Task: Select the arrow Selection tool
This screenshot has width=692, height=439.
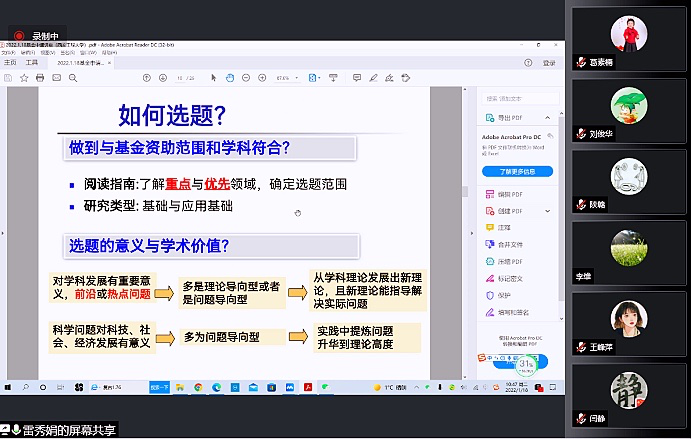Action: pyautogui.click(x=214, y=78)
